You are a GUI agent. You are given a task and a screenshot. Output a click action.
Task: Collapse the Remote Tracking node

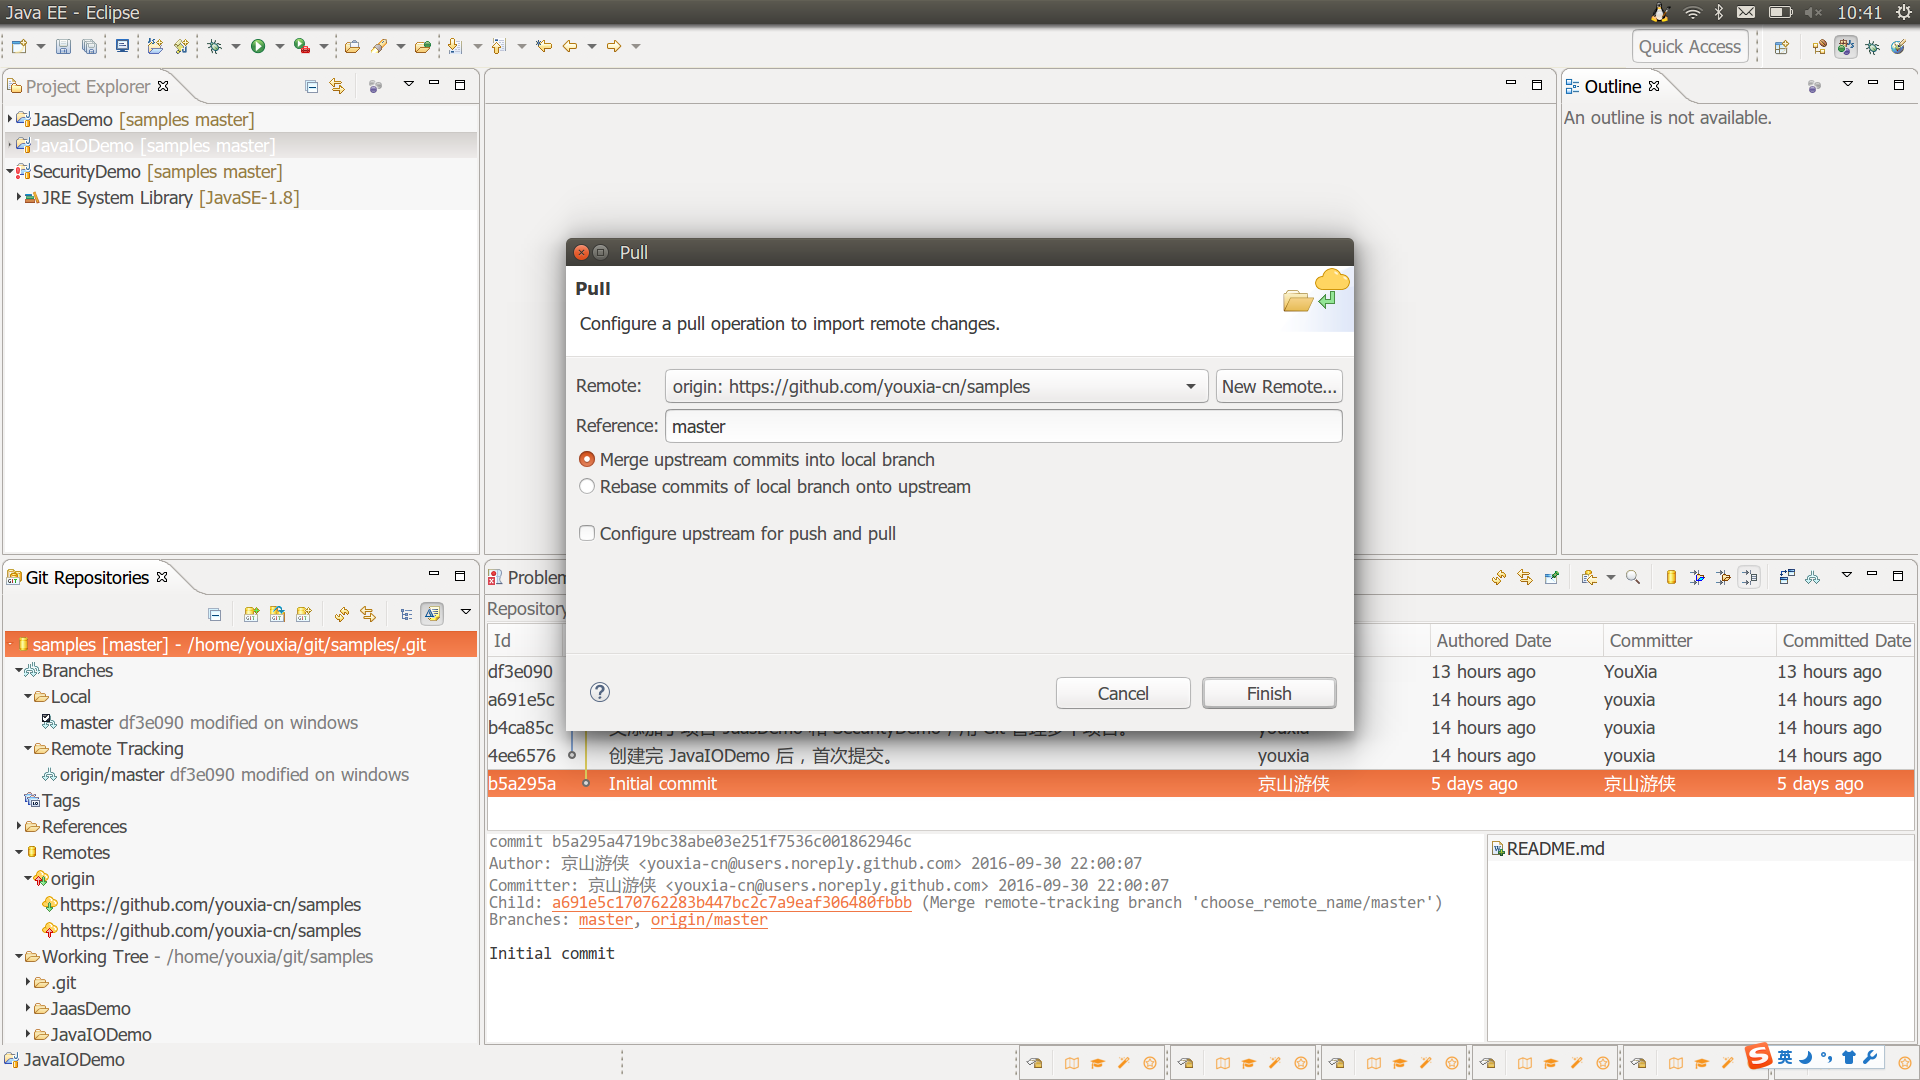point(28,748)
